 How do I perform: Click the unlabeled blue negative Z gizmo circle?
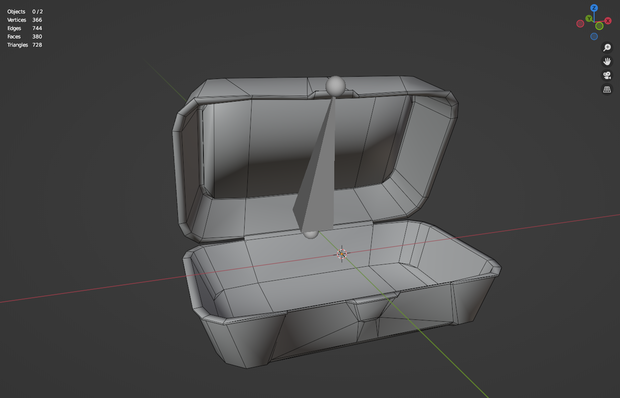click(594, 36)
